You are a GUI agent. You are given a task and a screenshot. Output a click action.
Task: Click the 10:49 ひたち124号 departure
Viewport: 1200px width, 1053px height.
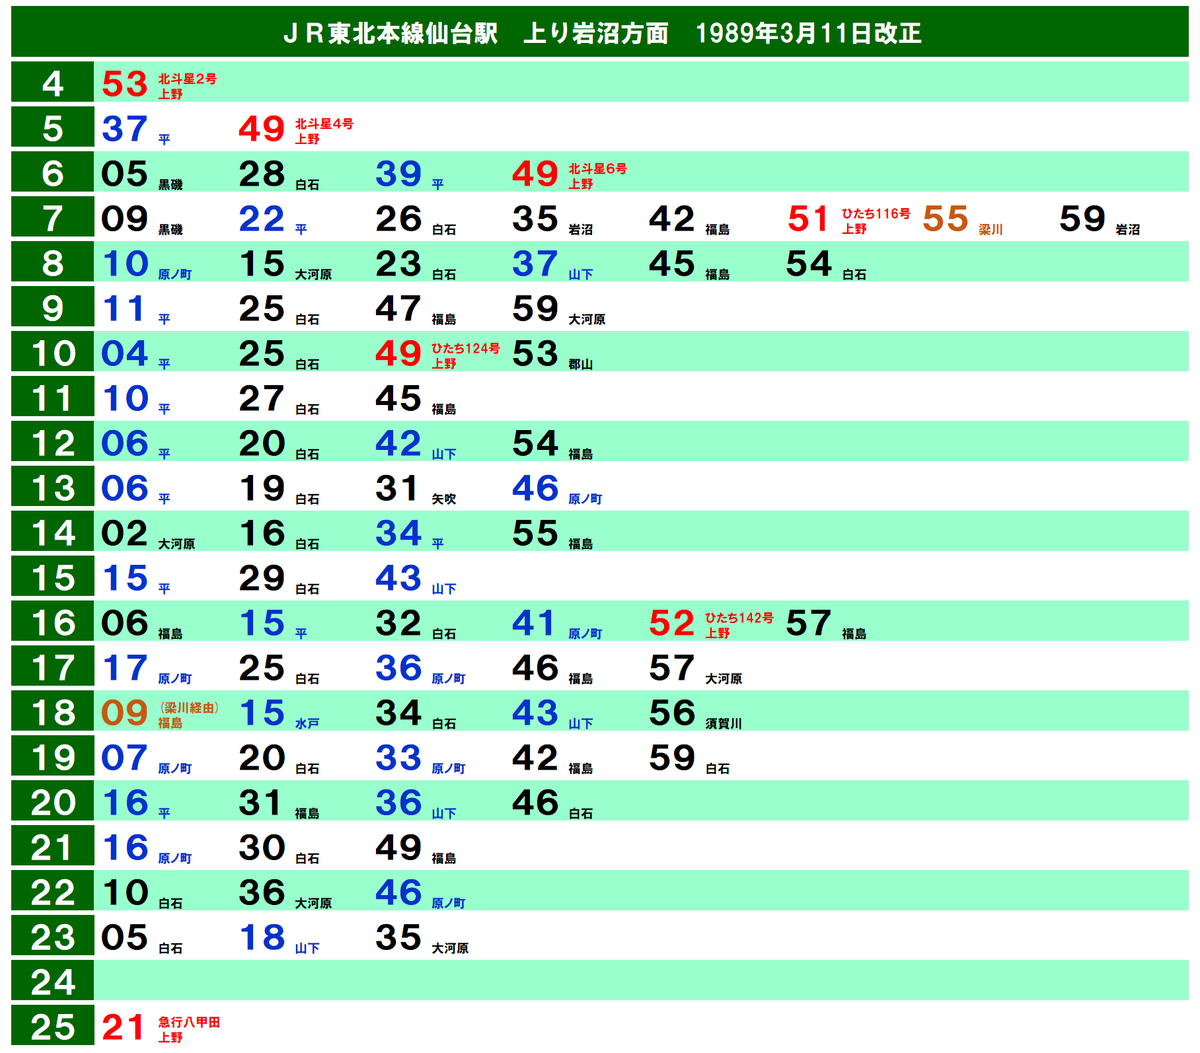(x=438, y=354)
